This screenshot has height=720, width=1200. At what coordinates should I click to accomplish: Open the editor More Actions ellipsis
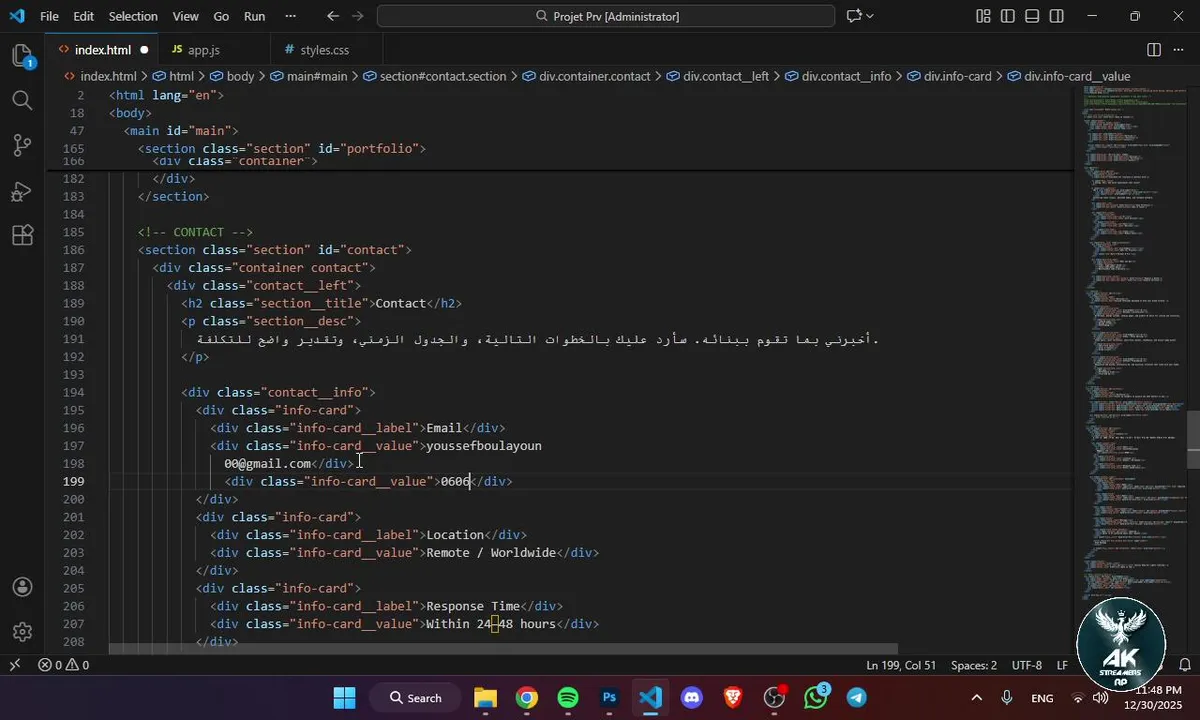click(x=1179, y=50)
